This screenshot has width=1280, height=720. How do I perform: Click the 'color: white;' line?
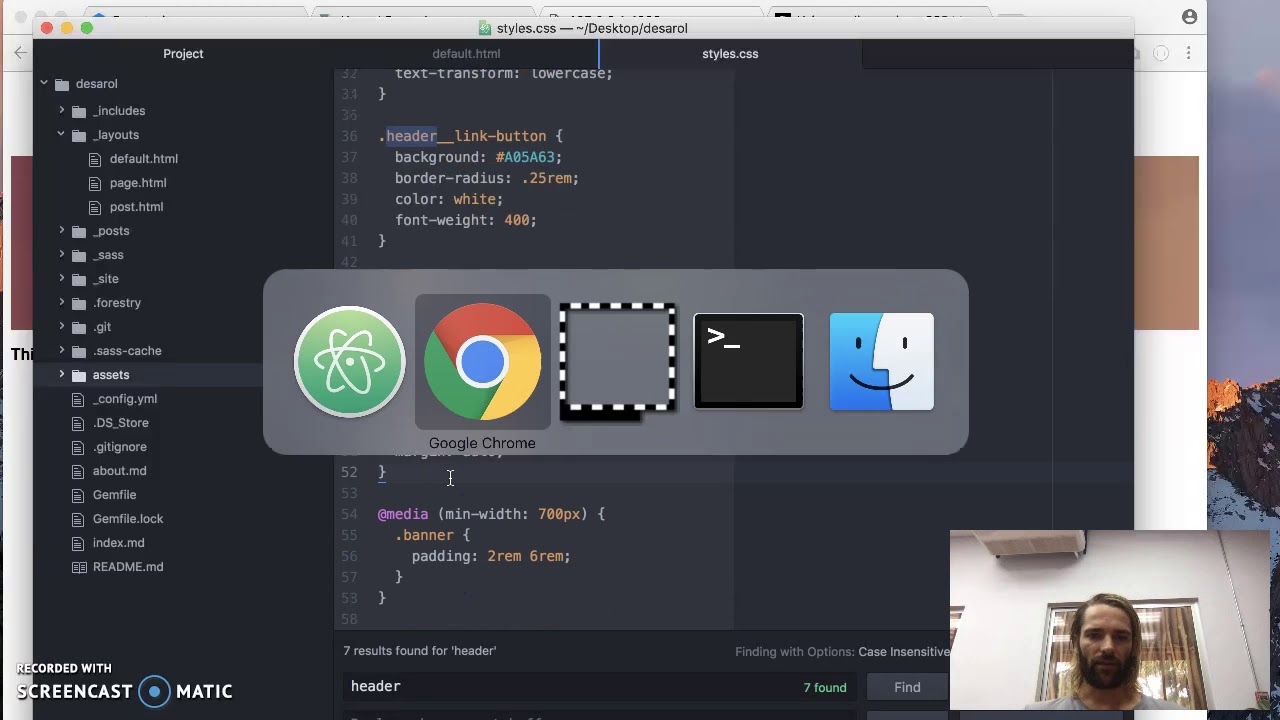(449, 199)
